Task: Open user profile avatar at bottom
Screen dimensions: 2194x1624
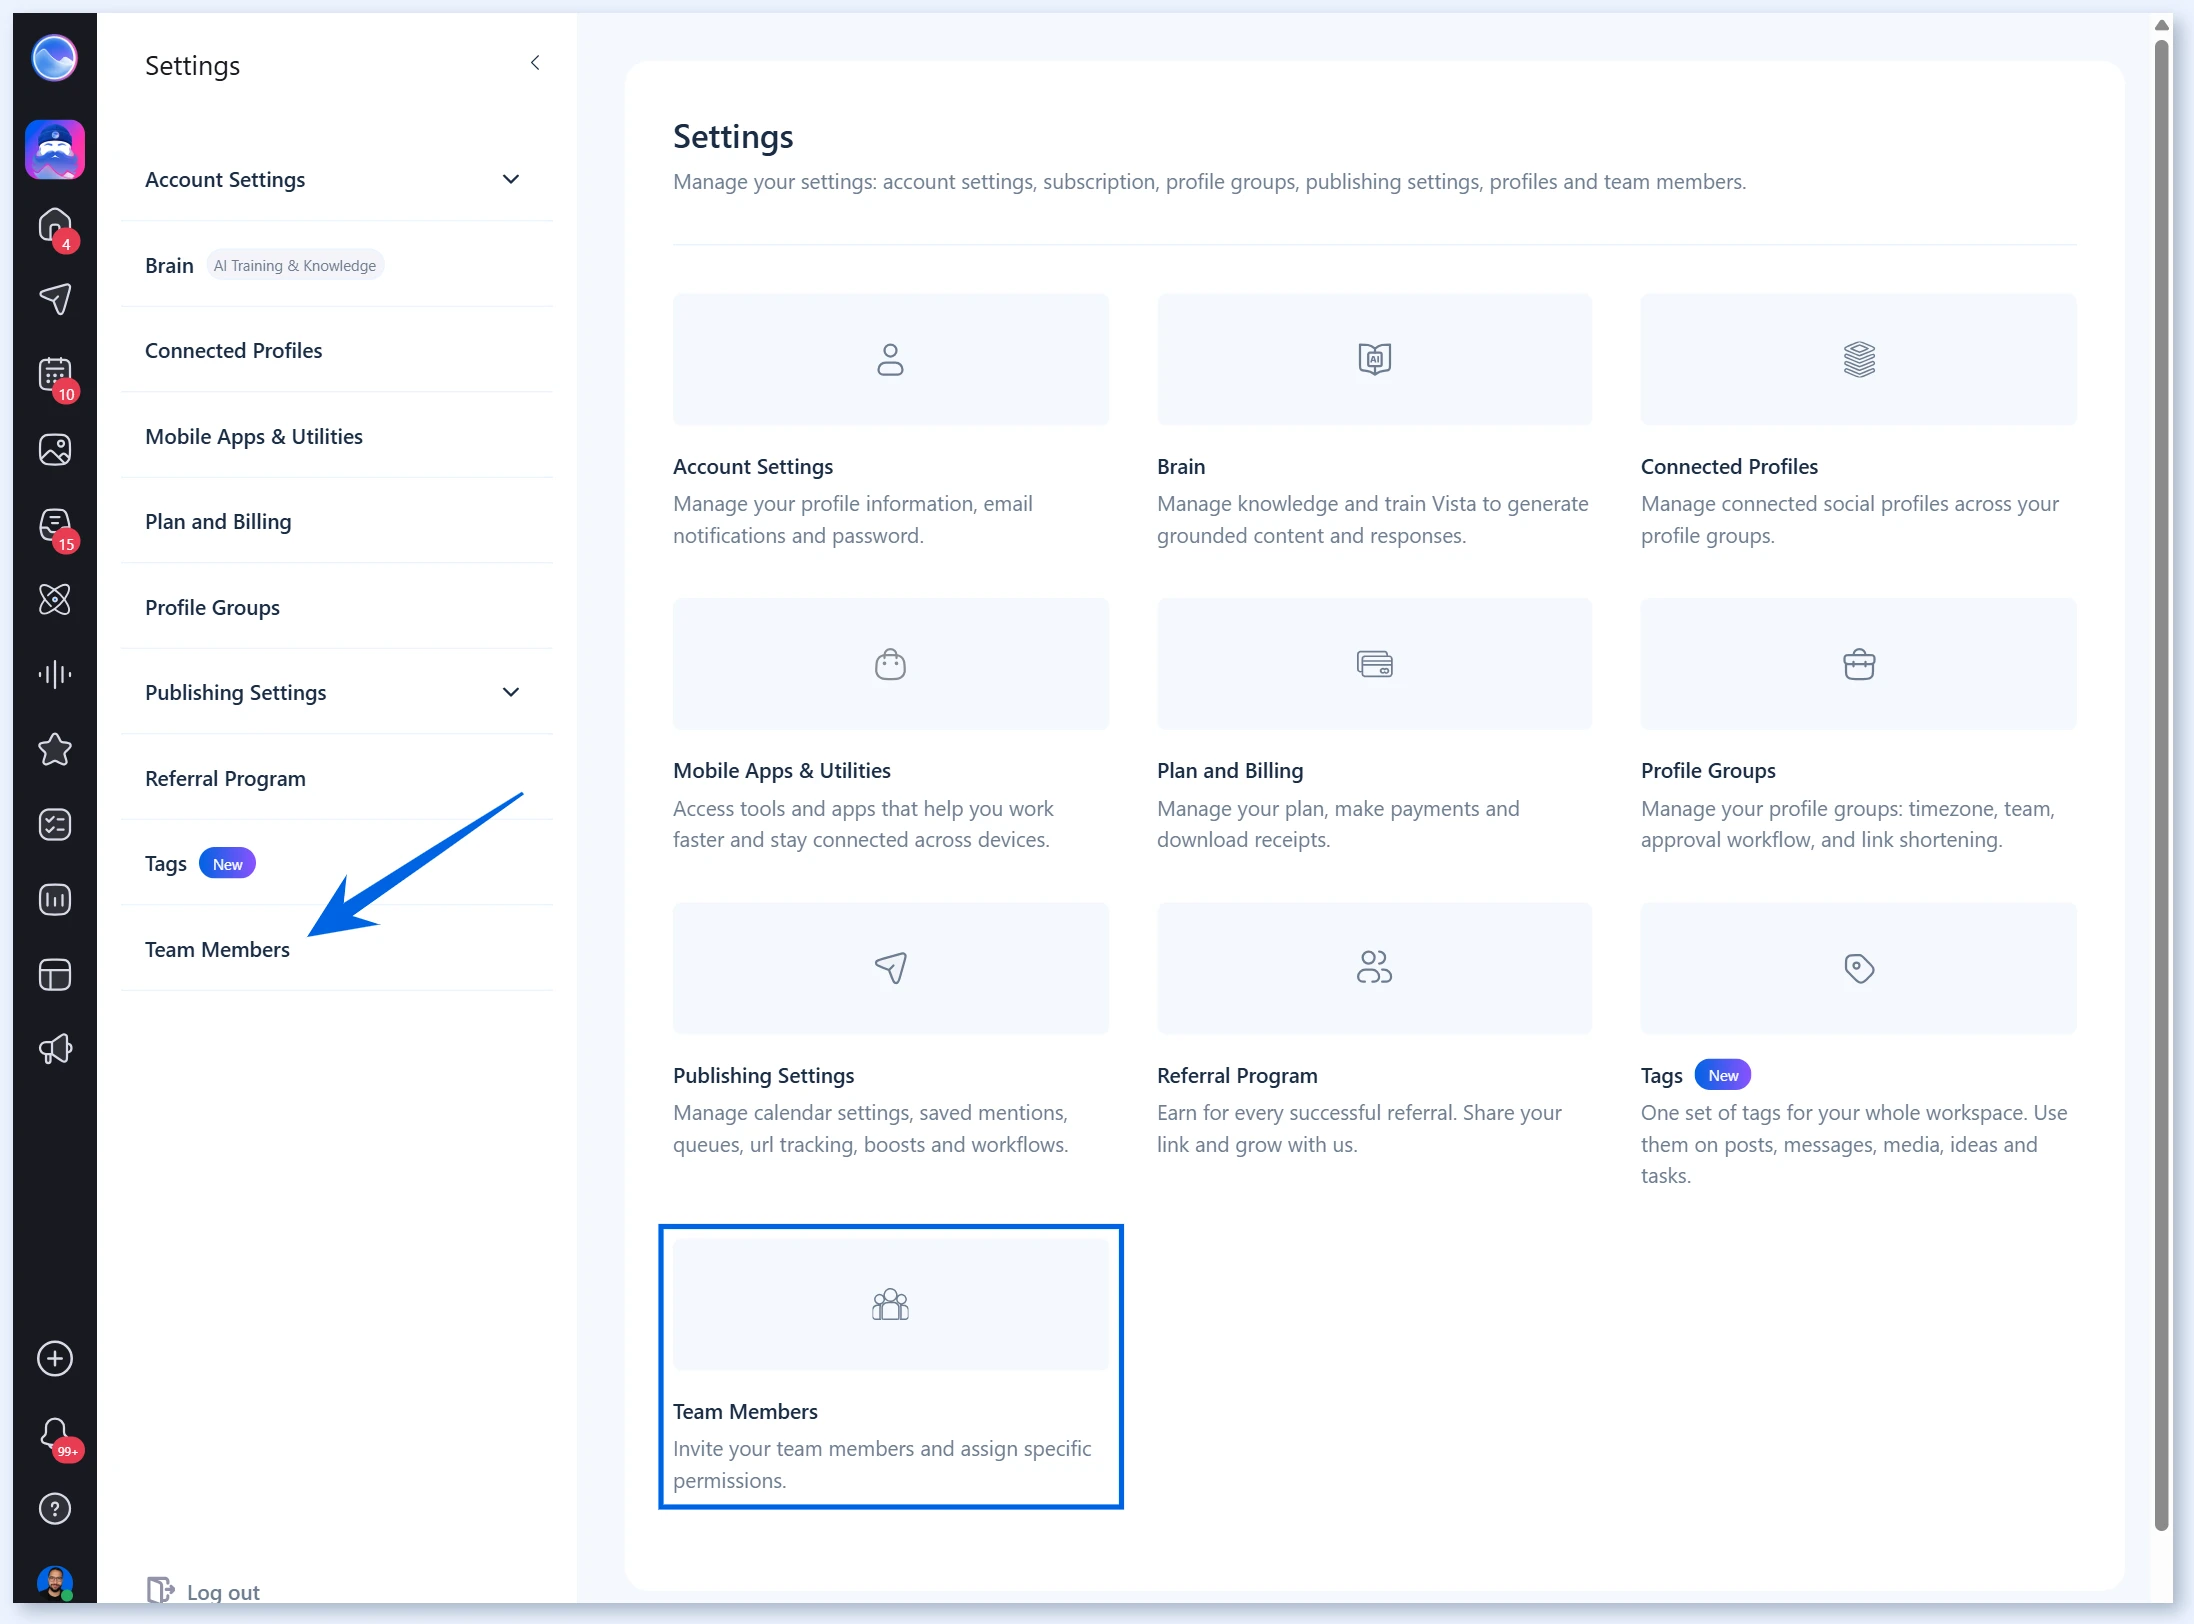Action: 55,1583
